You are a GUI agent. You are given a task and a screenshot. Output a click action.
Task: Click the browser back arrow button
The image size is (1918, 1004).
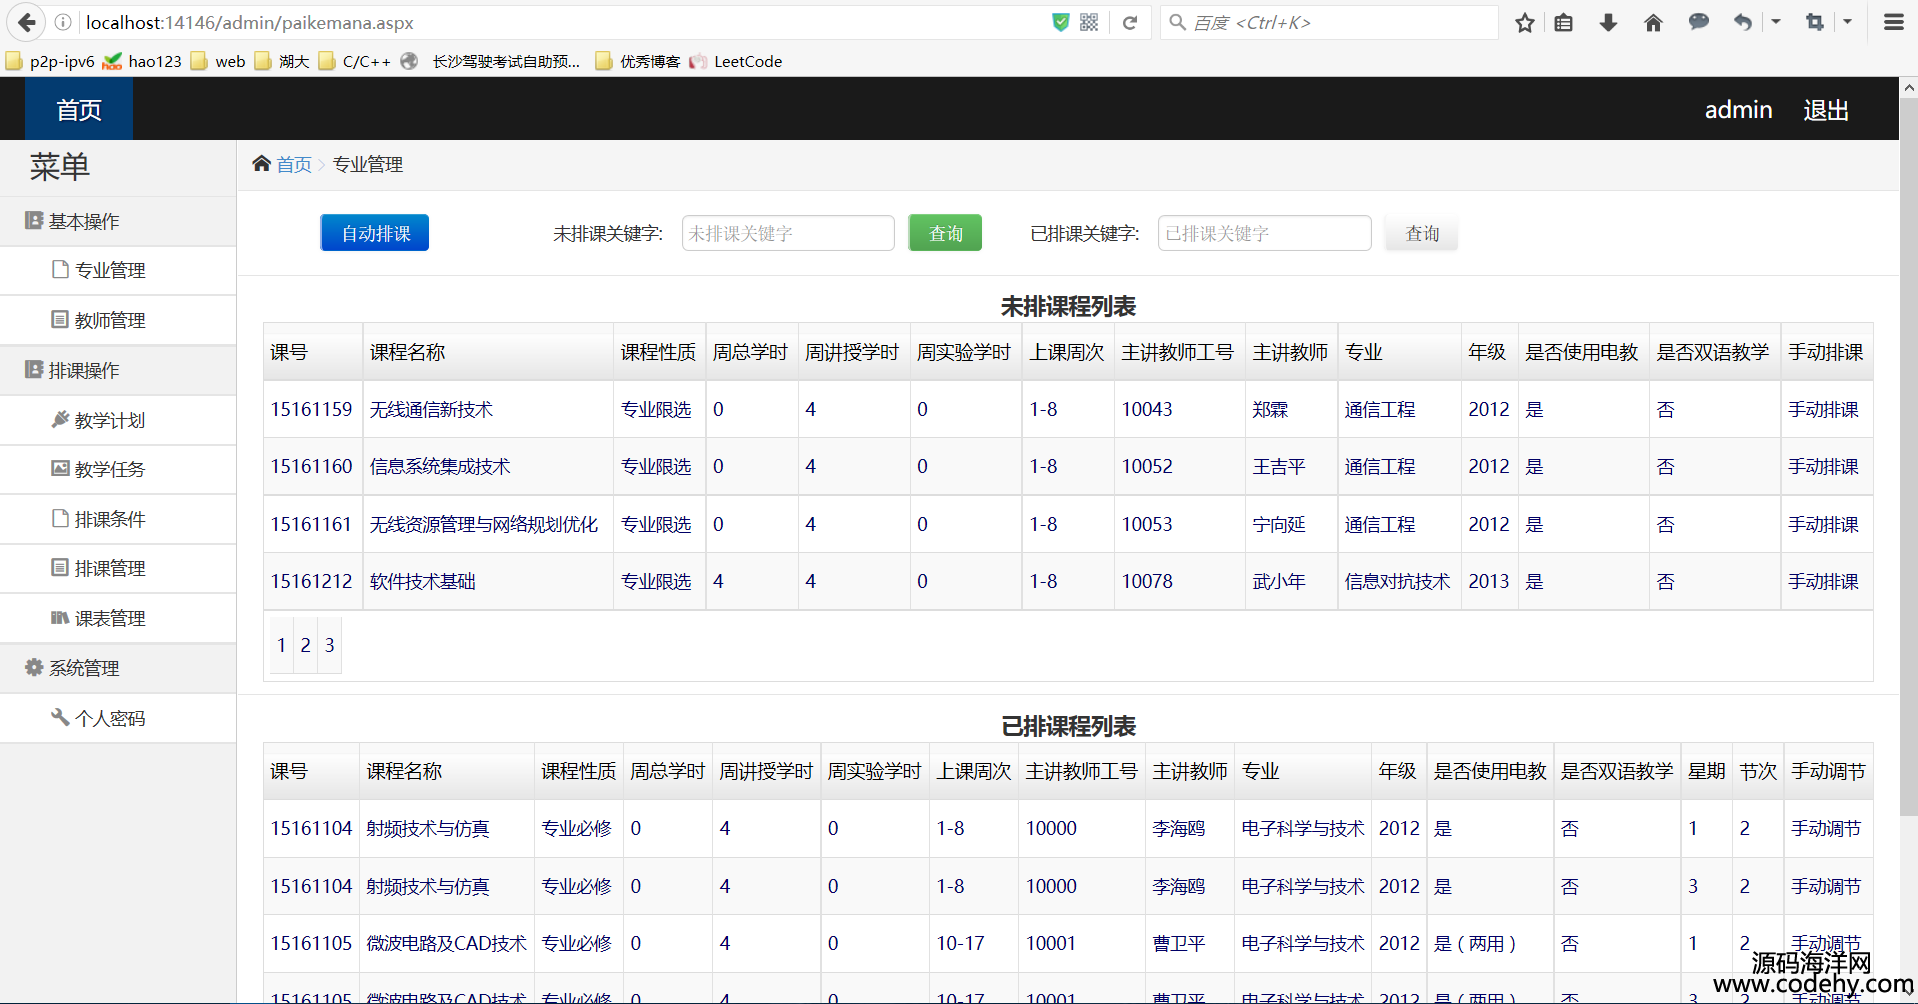(x=27, y=22)
